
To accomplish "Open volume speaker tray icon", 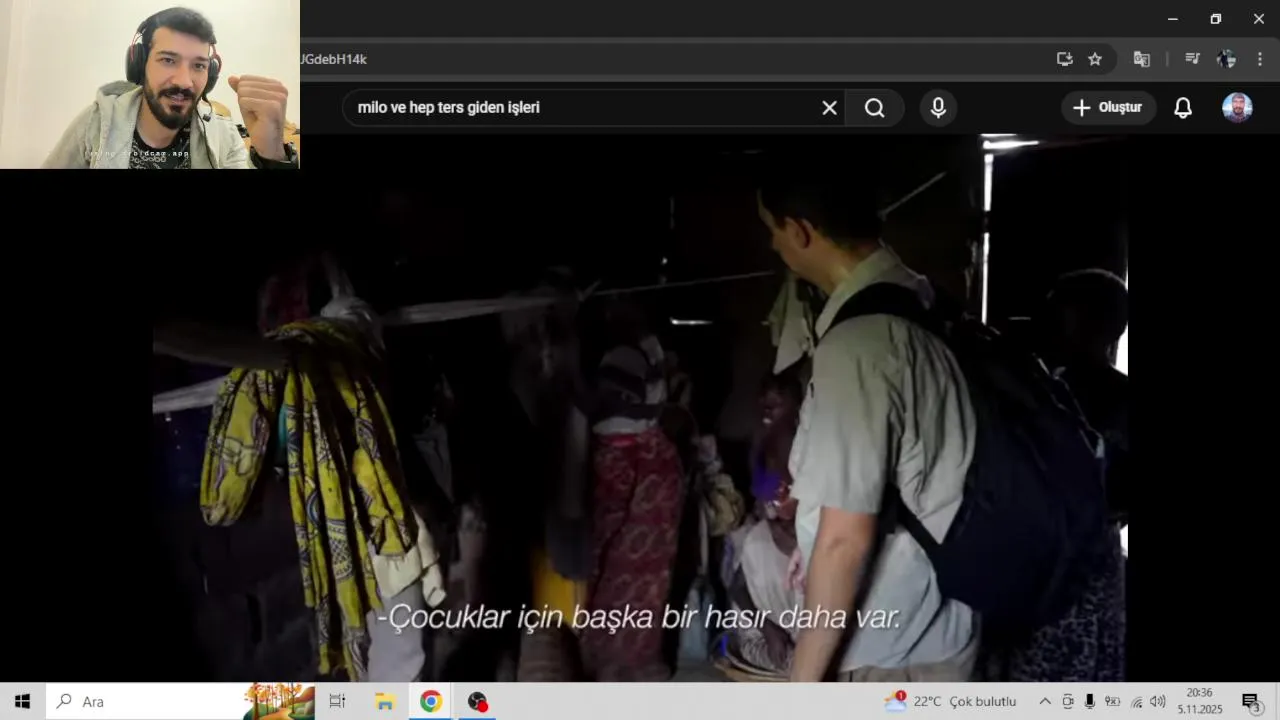I will (x=1158, y=701).
